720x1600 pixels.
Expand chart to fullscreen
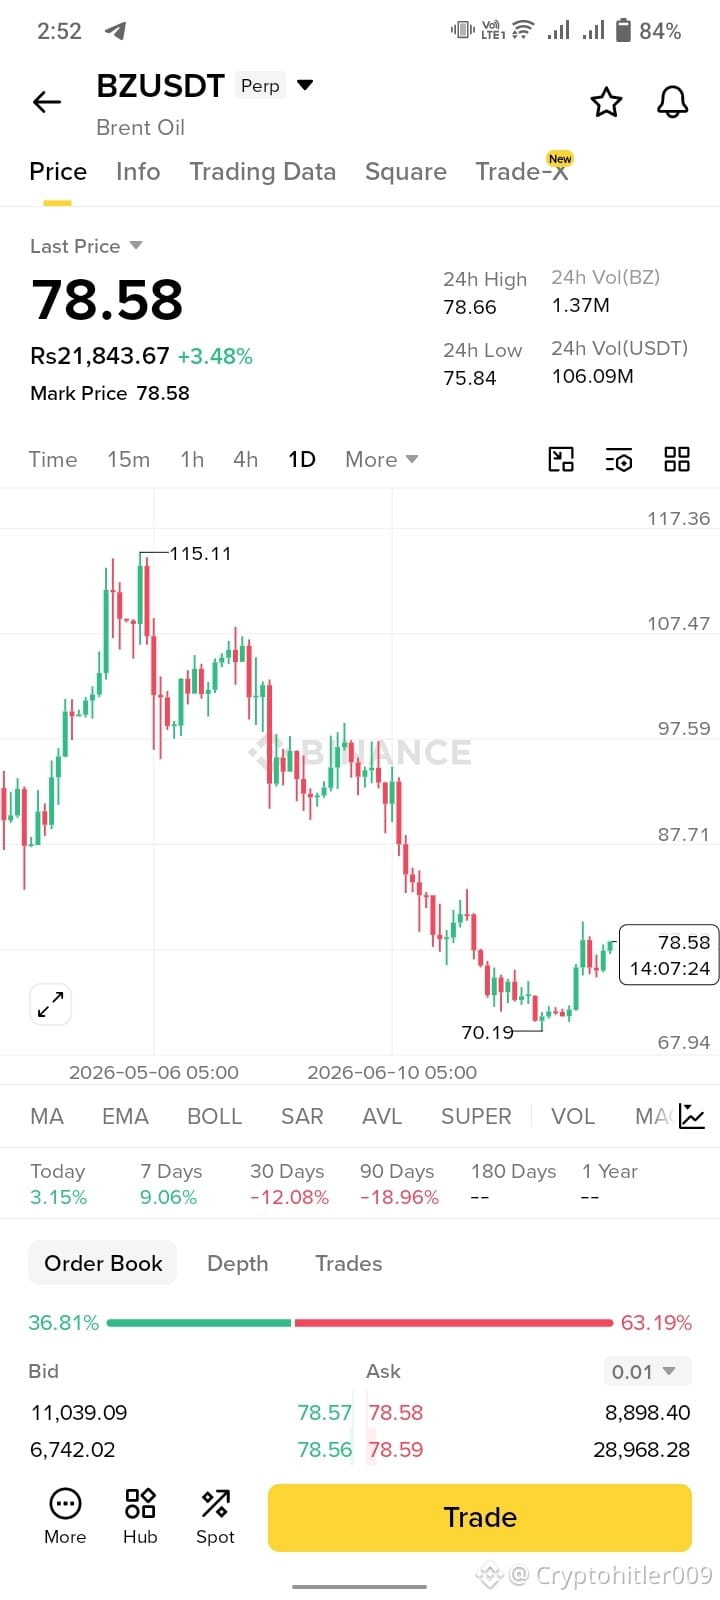(x=50, y=1004)
